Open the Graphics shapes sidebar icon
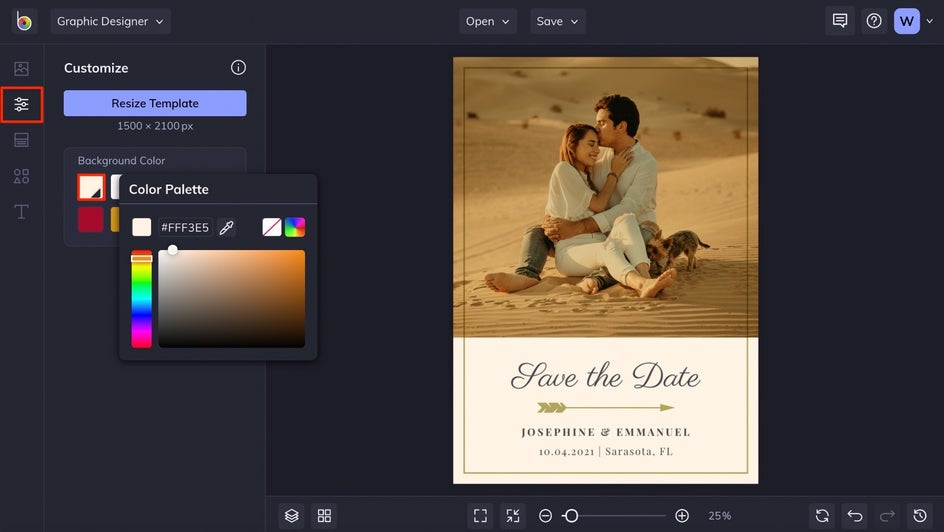The height and width of the screenshot is (532, 944). (x=21, y=176)
